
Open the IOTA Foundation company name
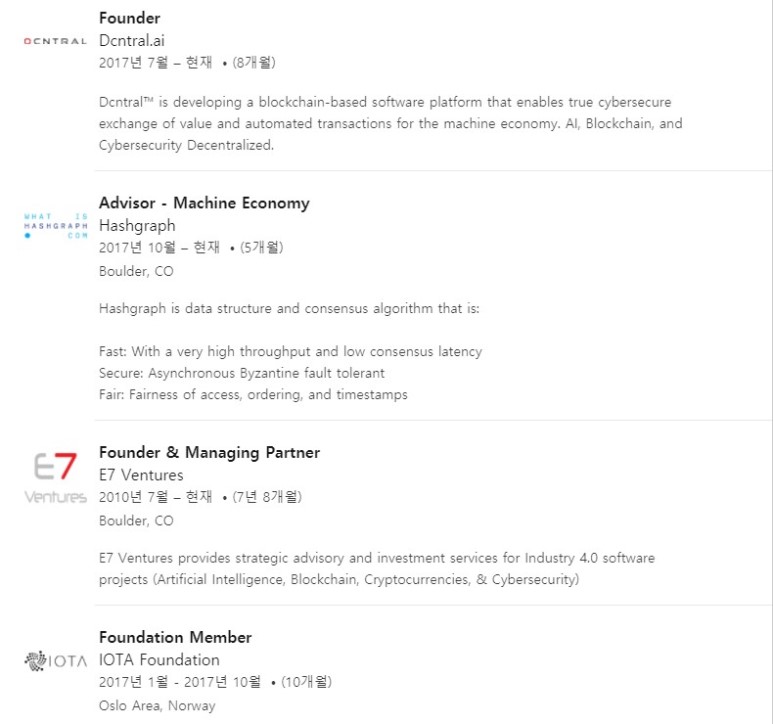(159, 659)
